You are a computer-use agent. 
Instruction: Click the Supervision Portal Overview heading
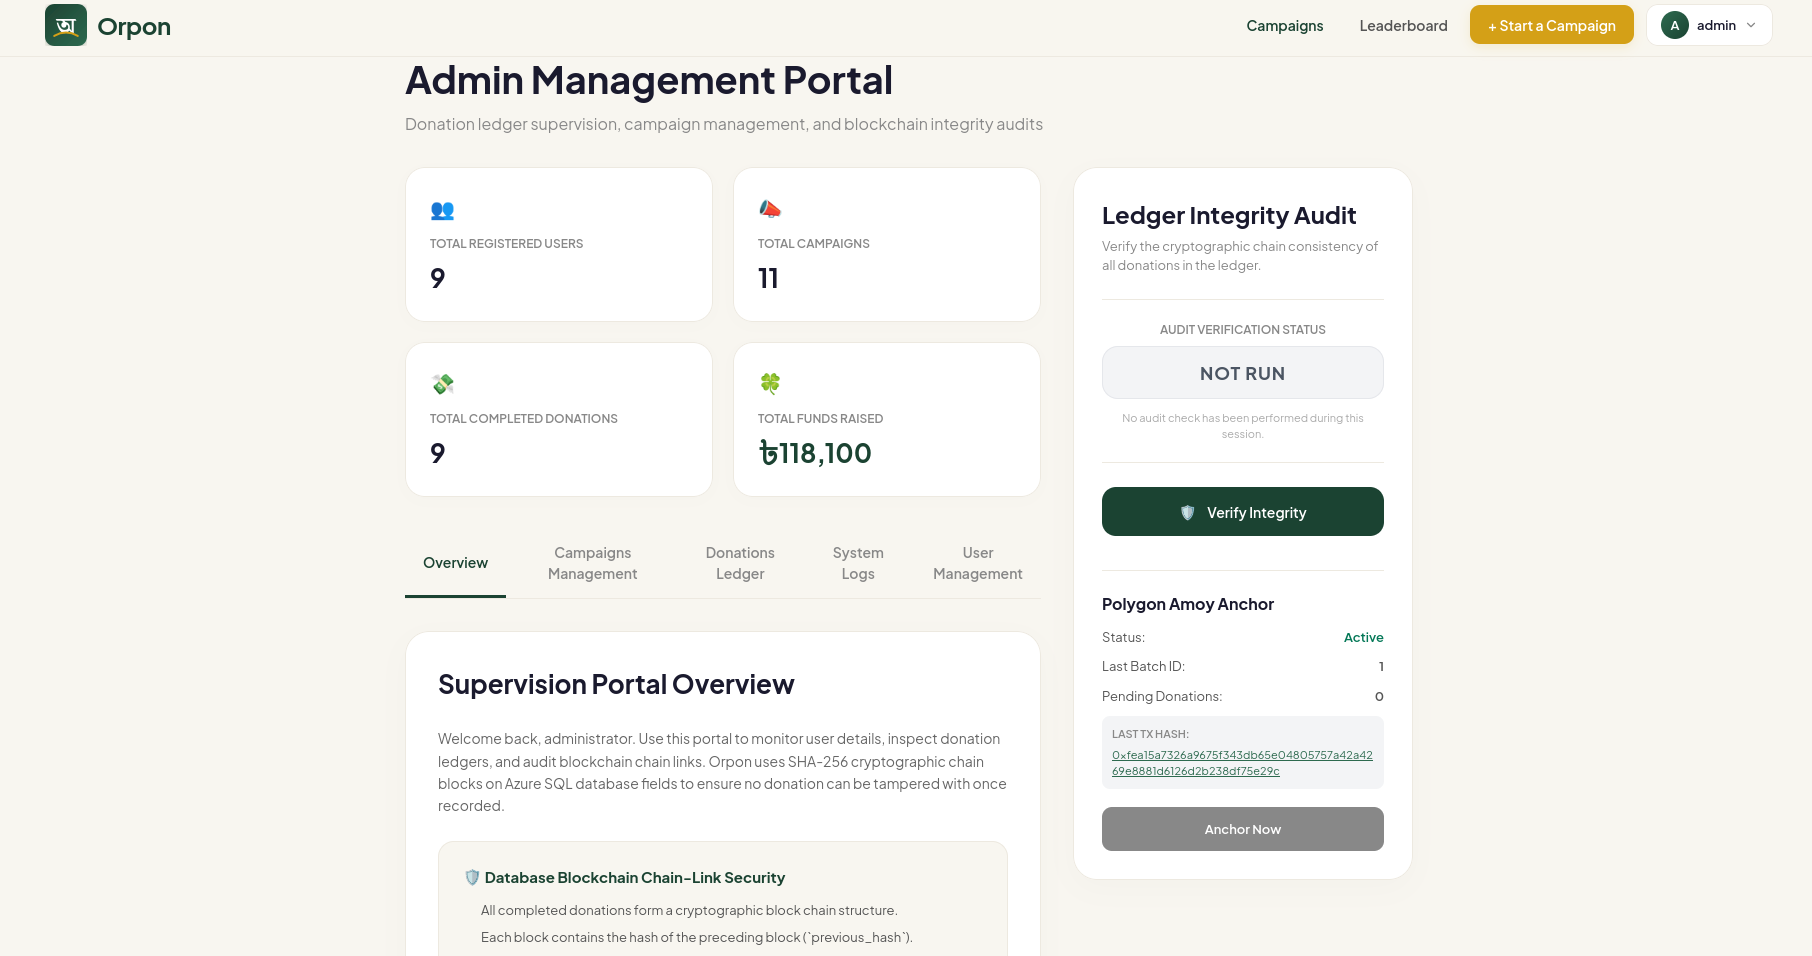click(x=616, y=684)
